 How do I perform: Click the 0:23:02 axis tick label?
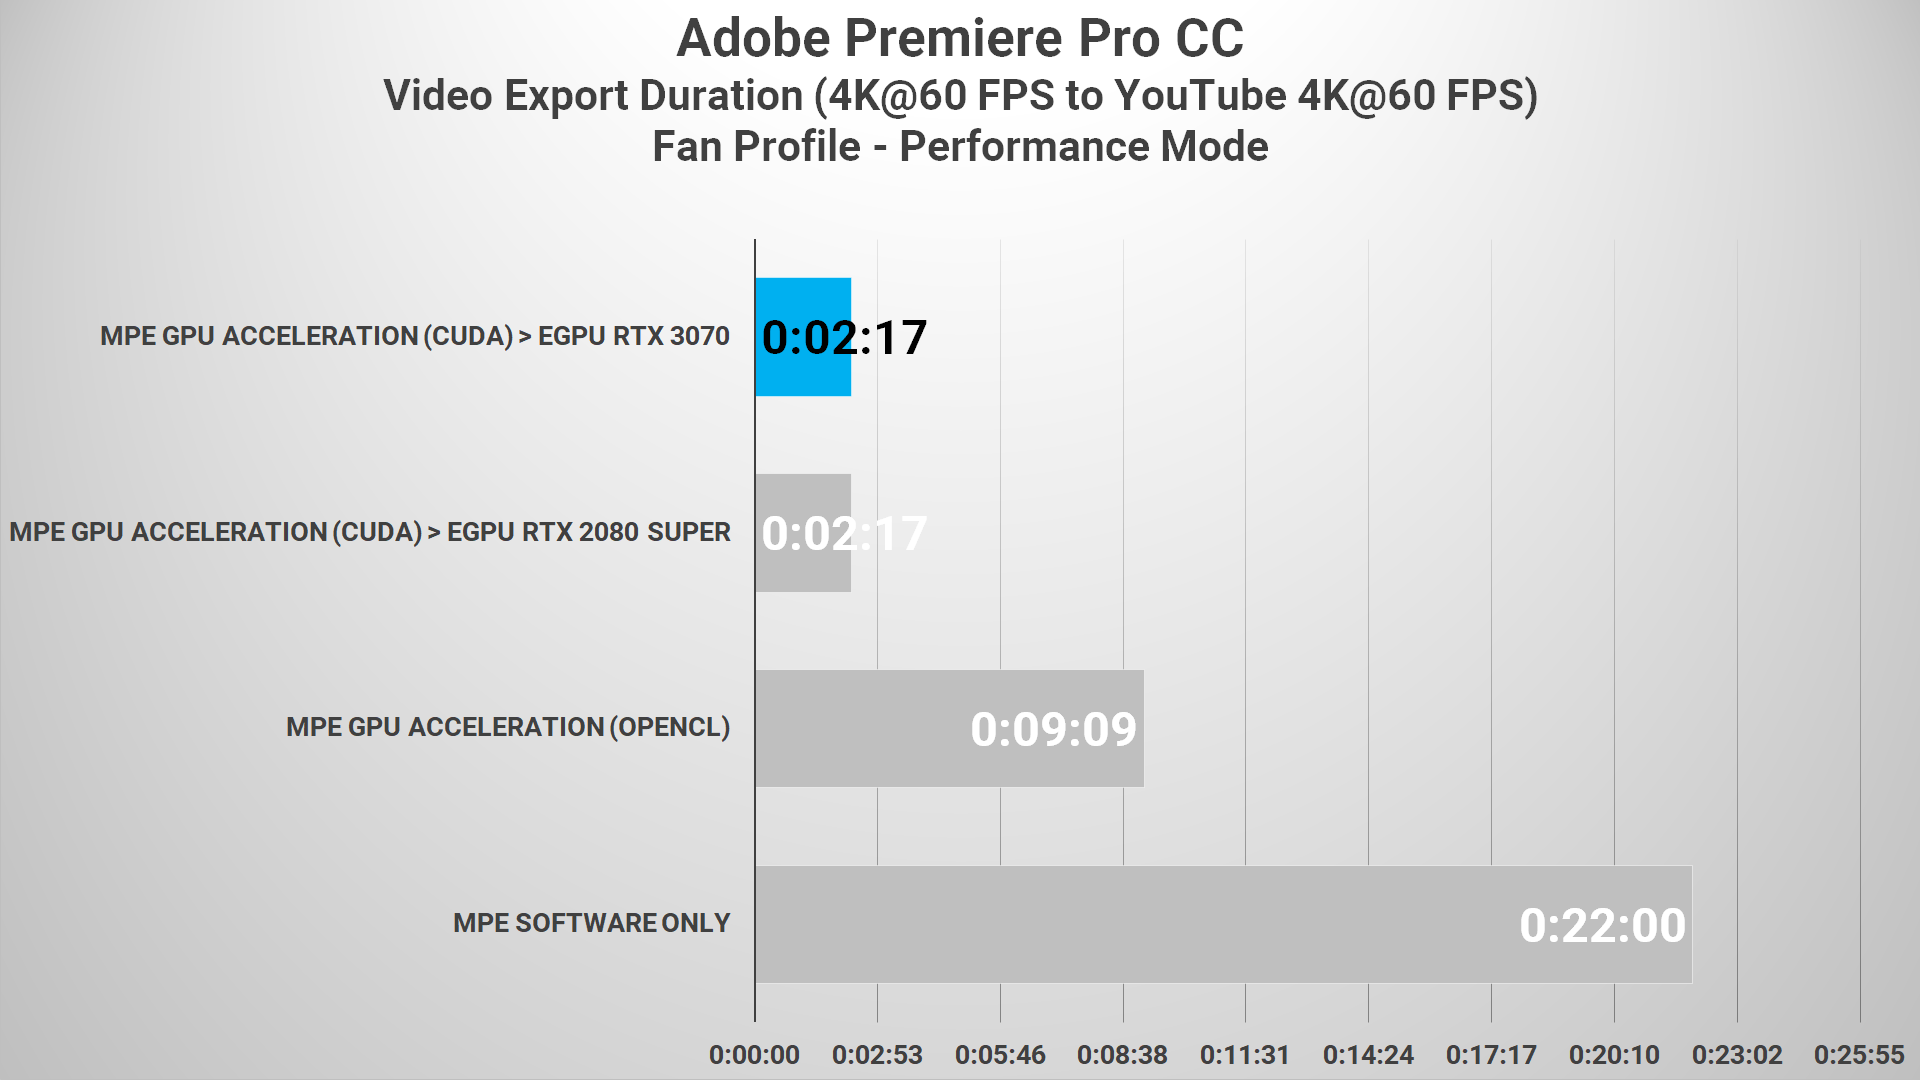click(1737, 1055)
